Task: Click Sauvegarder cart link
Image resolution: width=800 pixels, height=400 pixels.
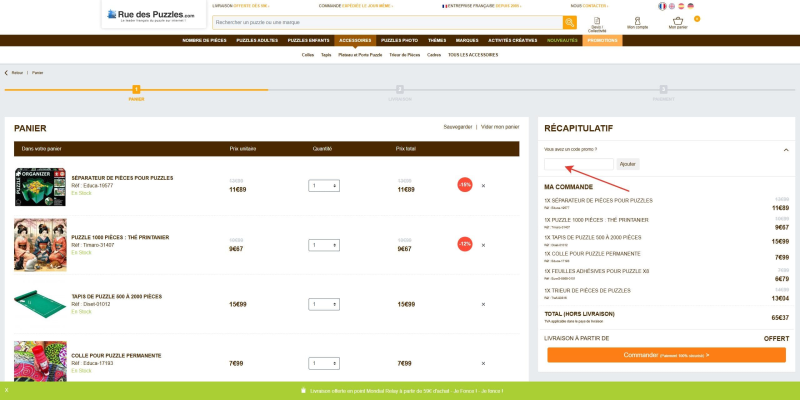Action: click(x=458, y=127)
